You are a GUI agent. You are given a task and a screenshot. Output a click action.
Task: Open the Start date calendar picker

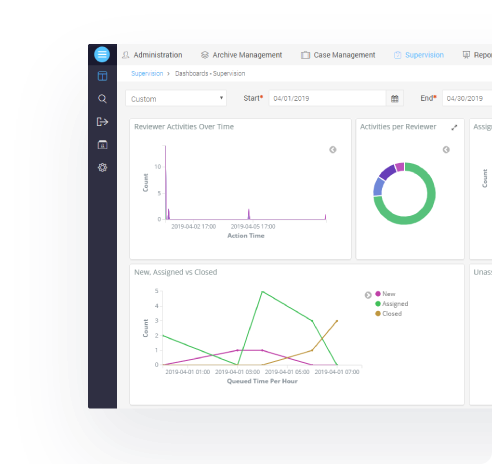click(395, 98)
